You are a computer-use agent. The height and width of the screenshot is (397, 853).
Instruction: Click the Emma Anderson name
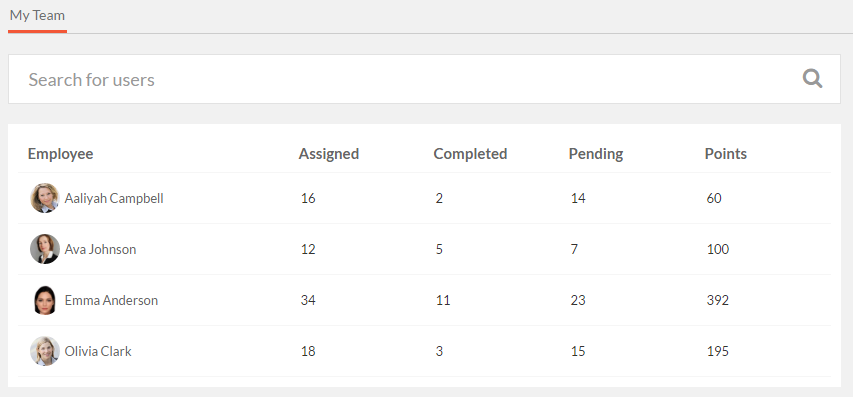pyautogui.click(x=111, y=300)
